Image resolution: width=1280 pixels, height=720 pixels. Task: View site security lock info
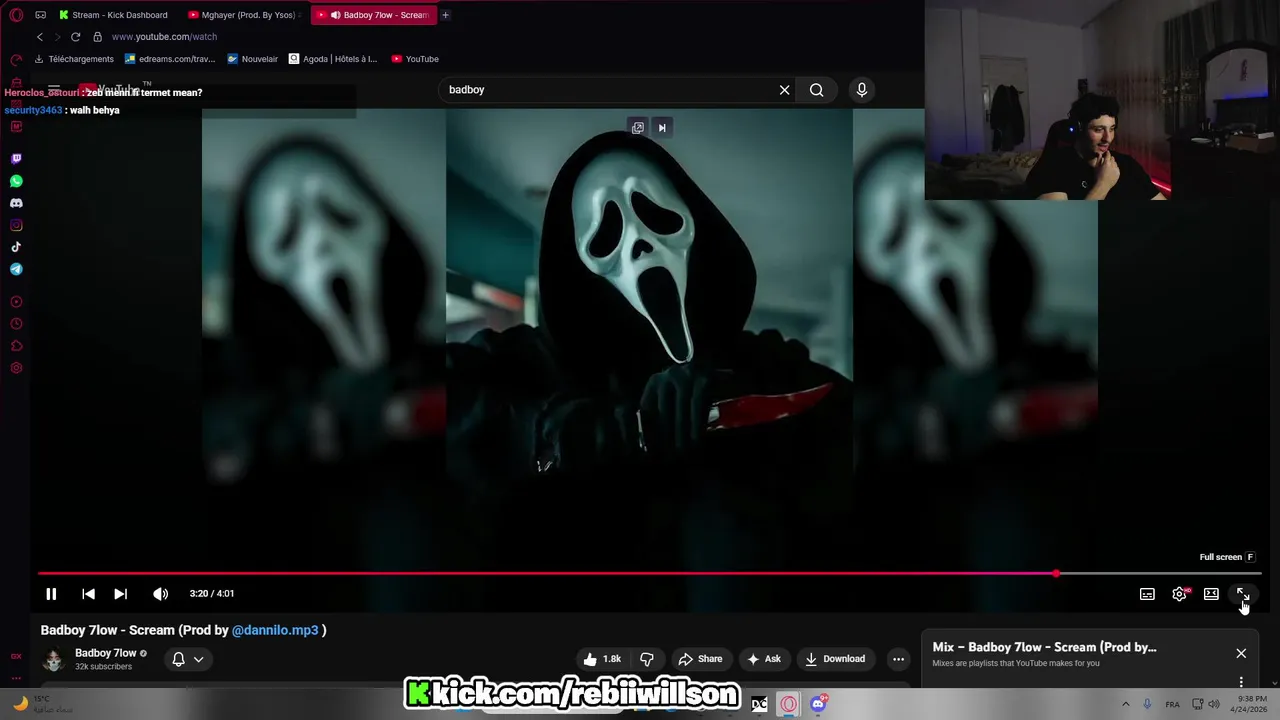(x=97, y=37)
